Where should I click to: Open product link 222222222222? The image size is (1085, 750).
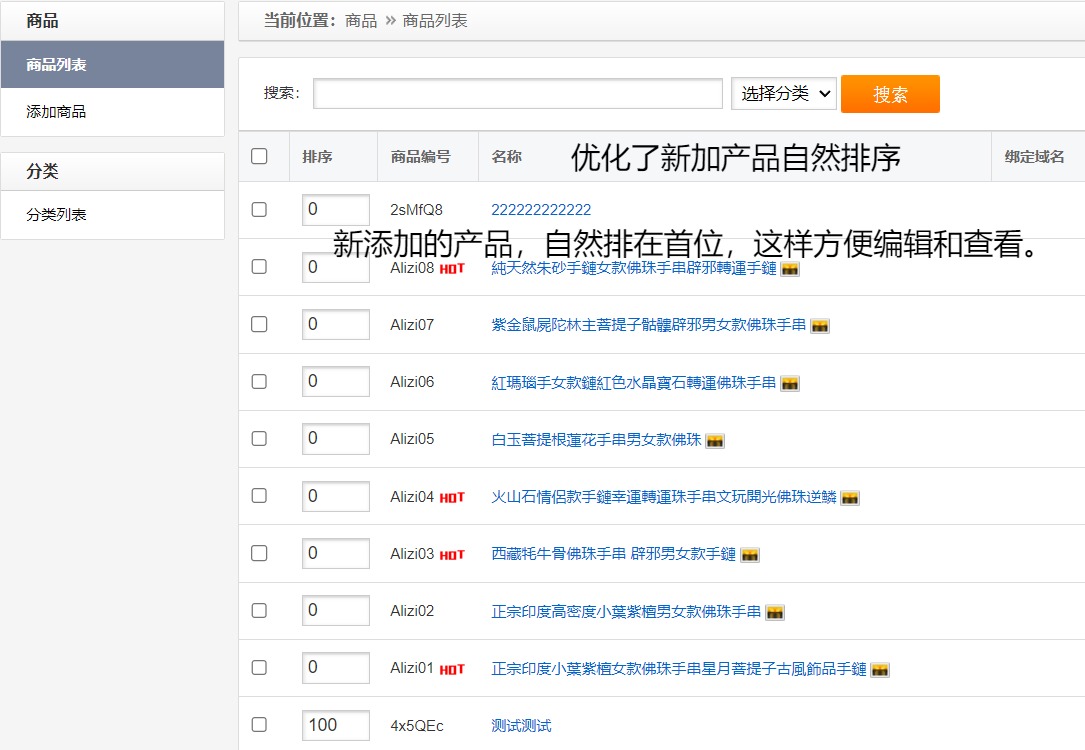tap(541, 210)
